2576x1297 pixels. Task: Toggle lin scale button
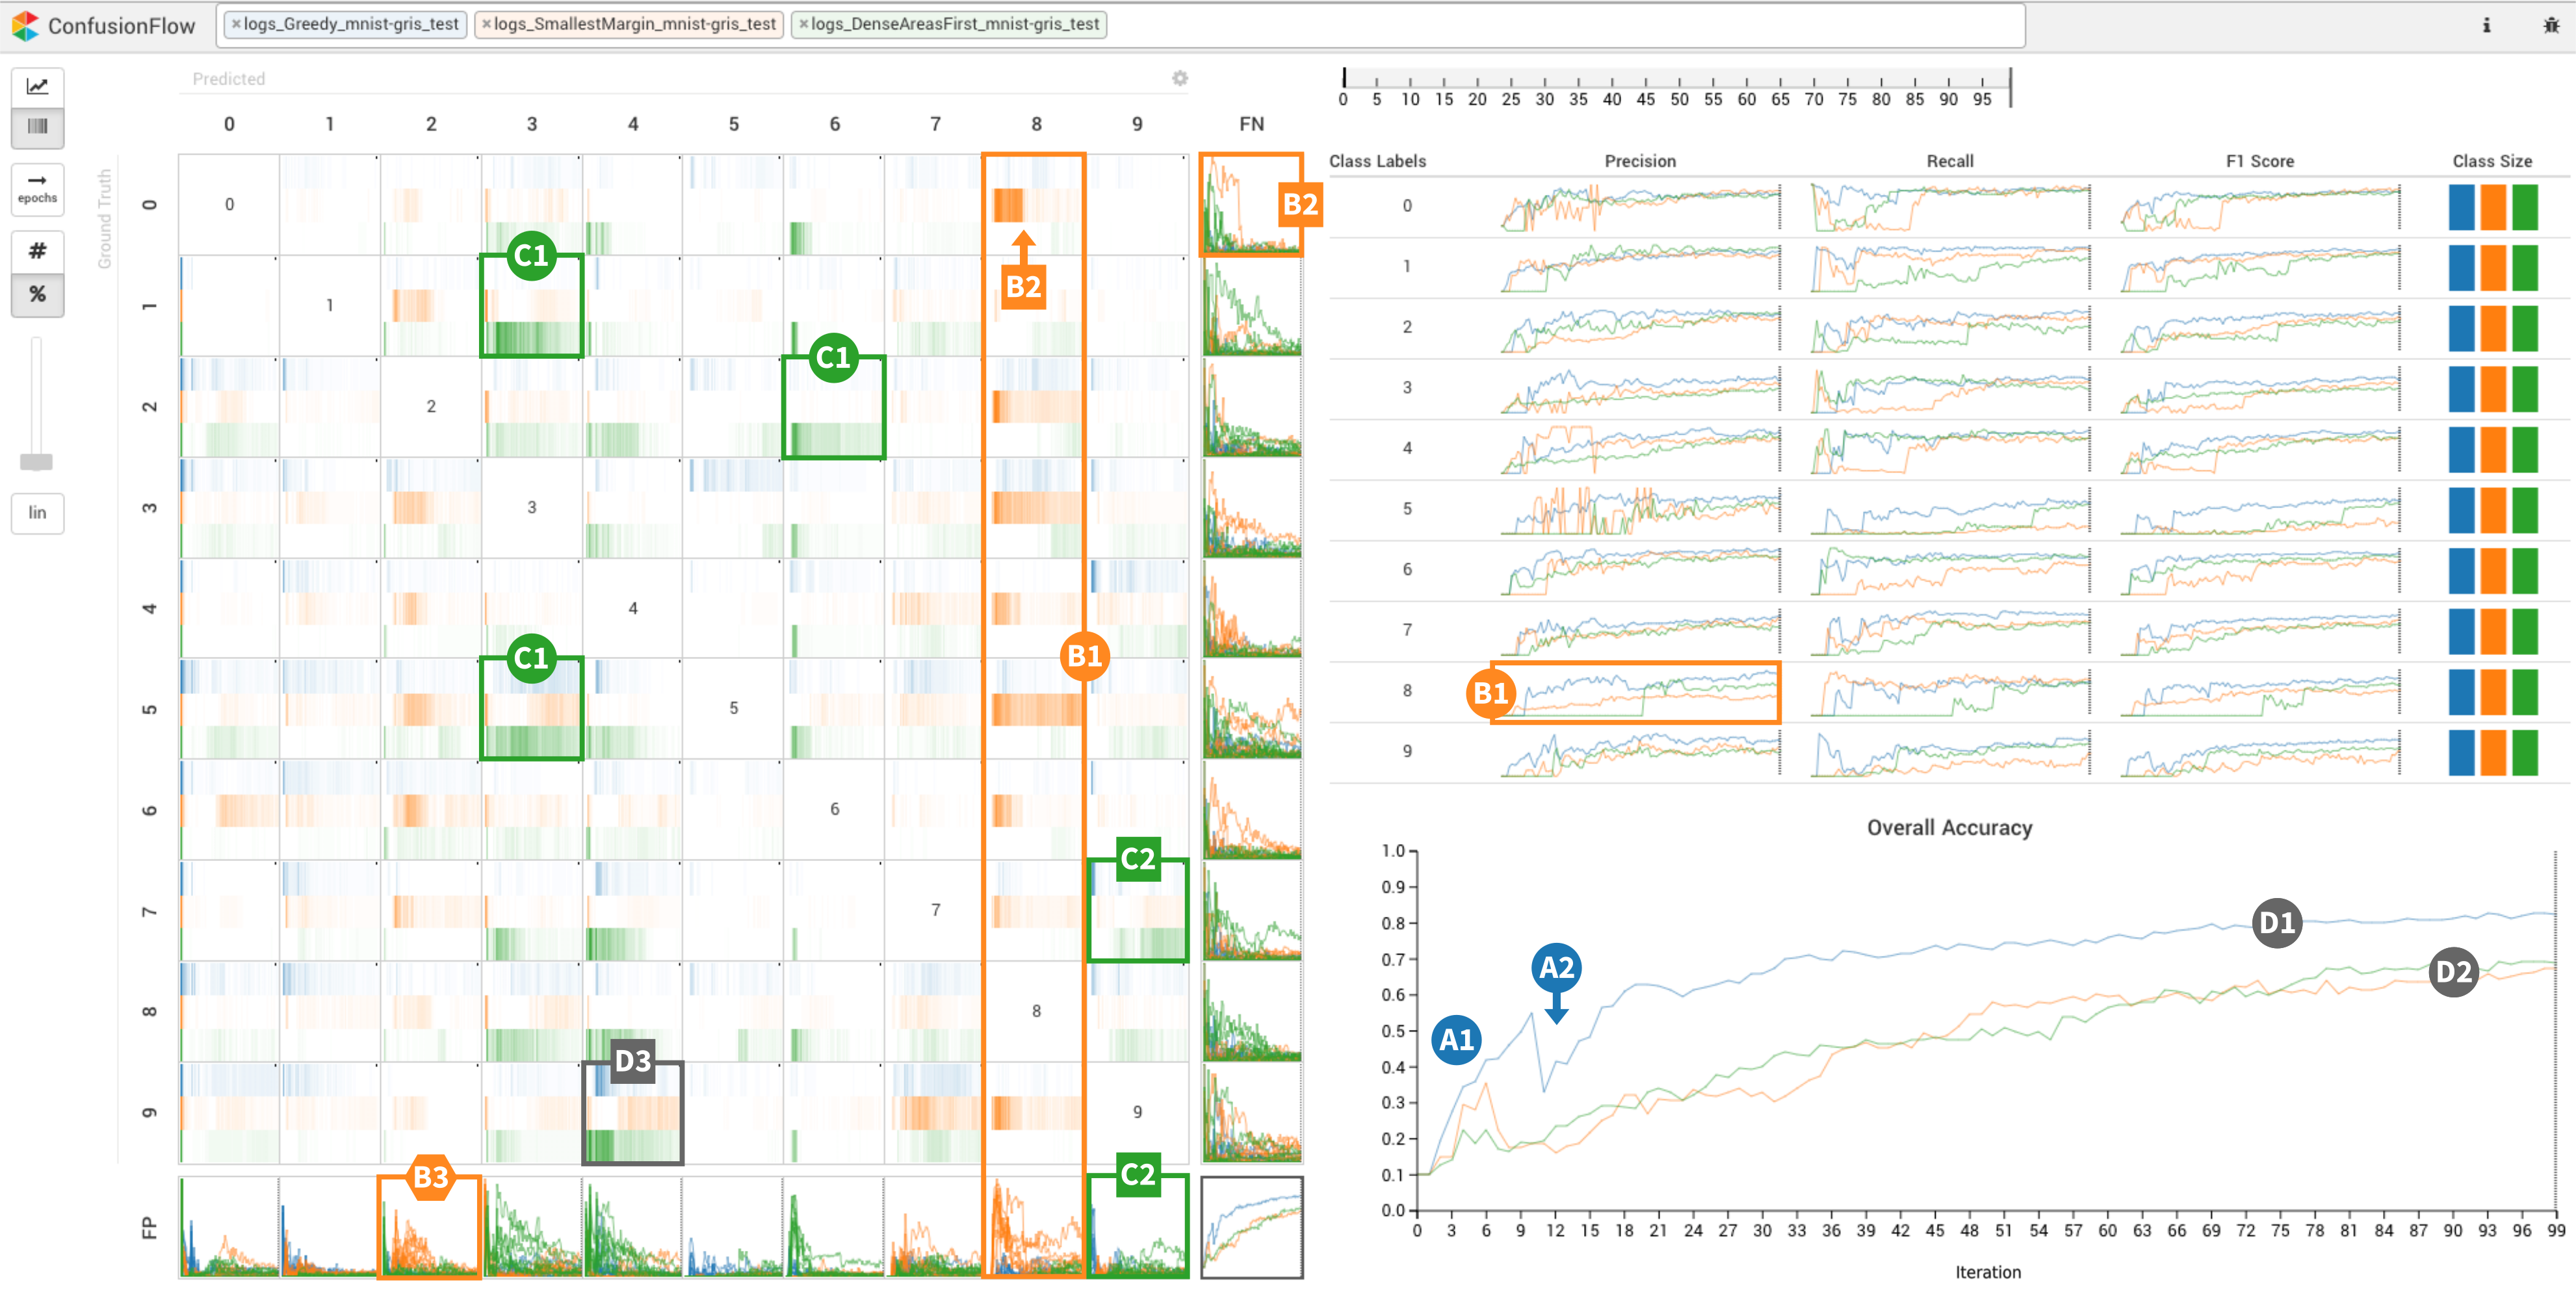37,513
